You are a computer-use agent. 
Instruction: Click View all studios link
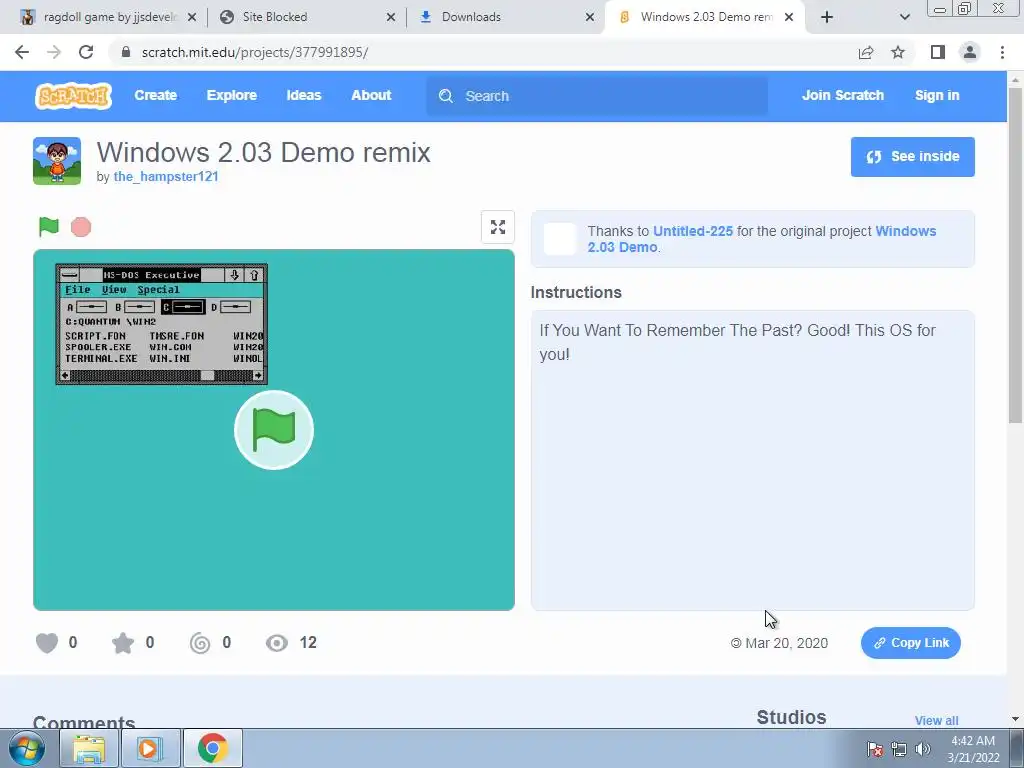click(936, 720)
